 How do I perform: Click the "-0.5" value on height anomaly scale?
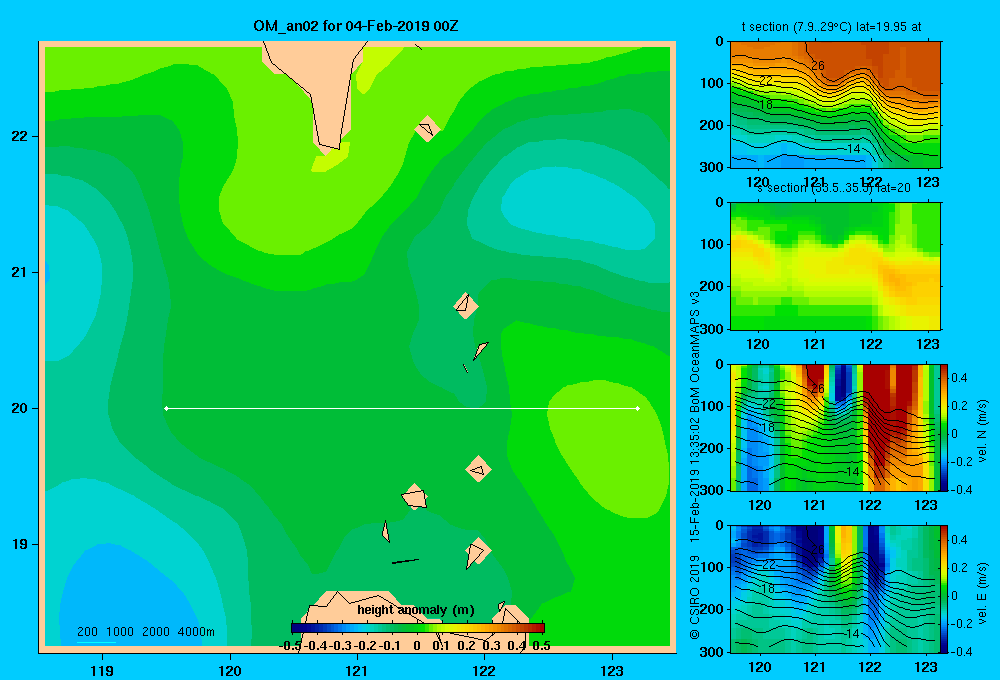pos(290,646)
